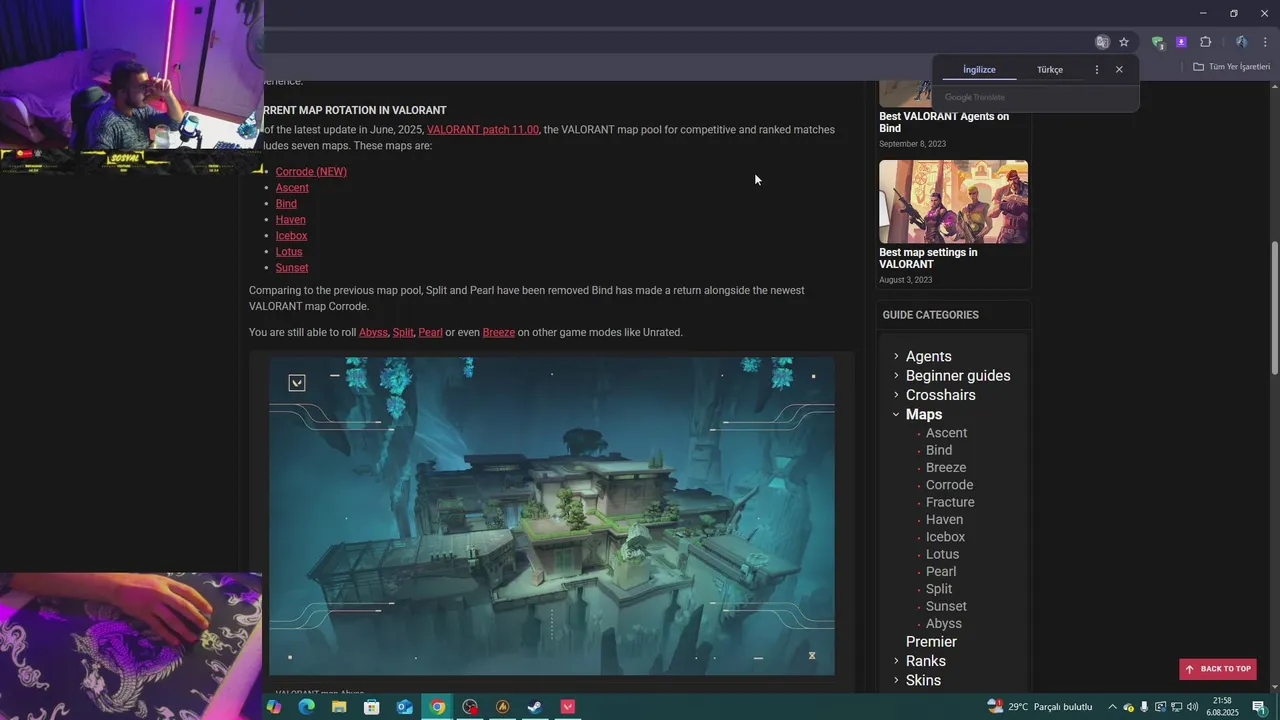Open Abyss in sidebar Maps list

(944, 624)
